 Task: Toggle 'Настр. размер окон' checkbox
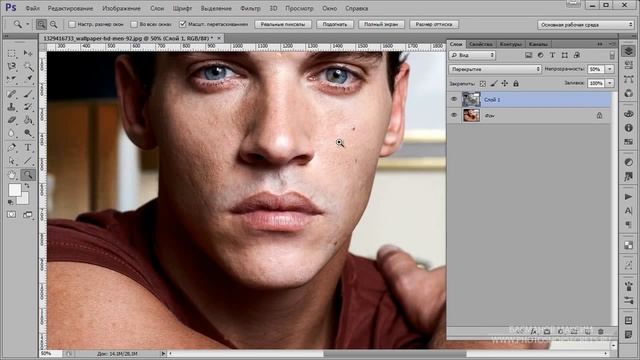point(72,24)
